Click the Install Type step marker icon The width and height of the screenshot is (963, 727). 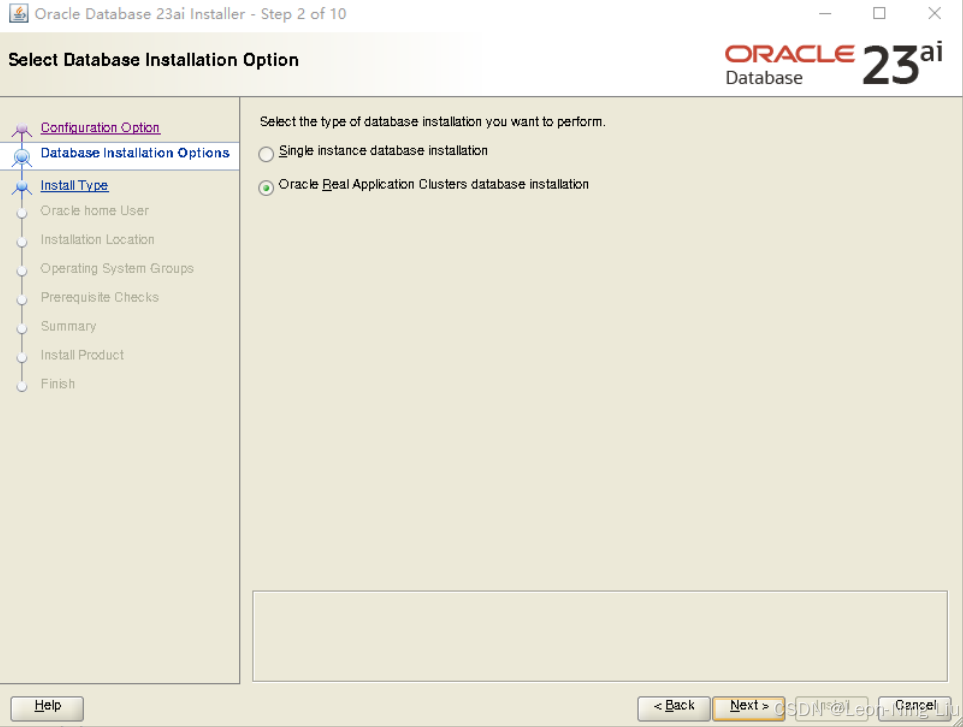tap(22, 186)
